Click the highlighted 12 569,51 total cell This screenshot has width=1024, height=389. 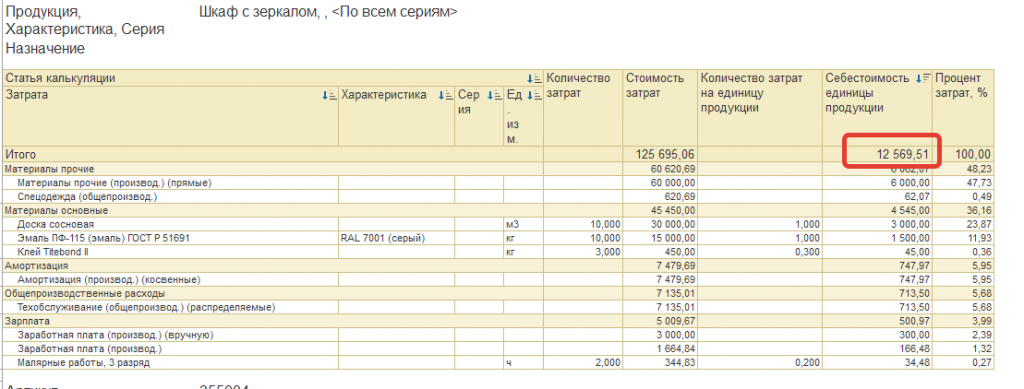pyautogui.click(x=890, y=155)
